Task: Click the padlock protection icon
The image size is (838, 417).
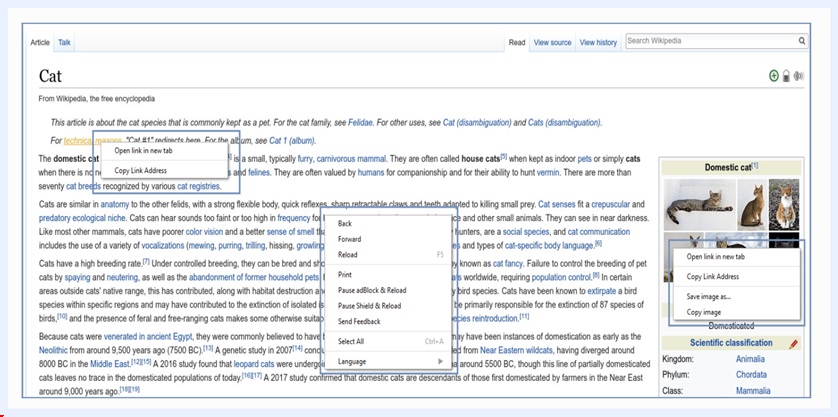Action: 786,76
